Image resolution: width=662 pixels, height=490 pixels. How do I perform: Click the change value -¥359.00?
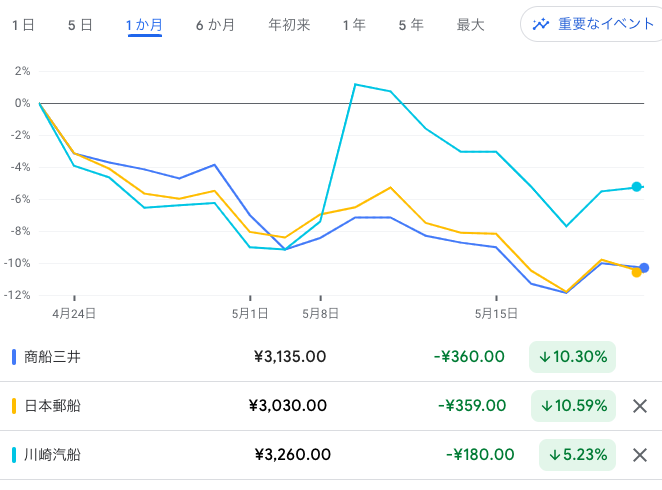tap(472, 406)
